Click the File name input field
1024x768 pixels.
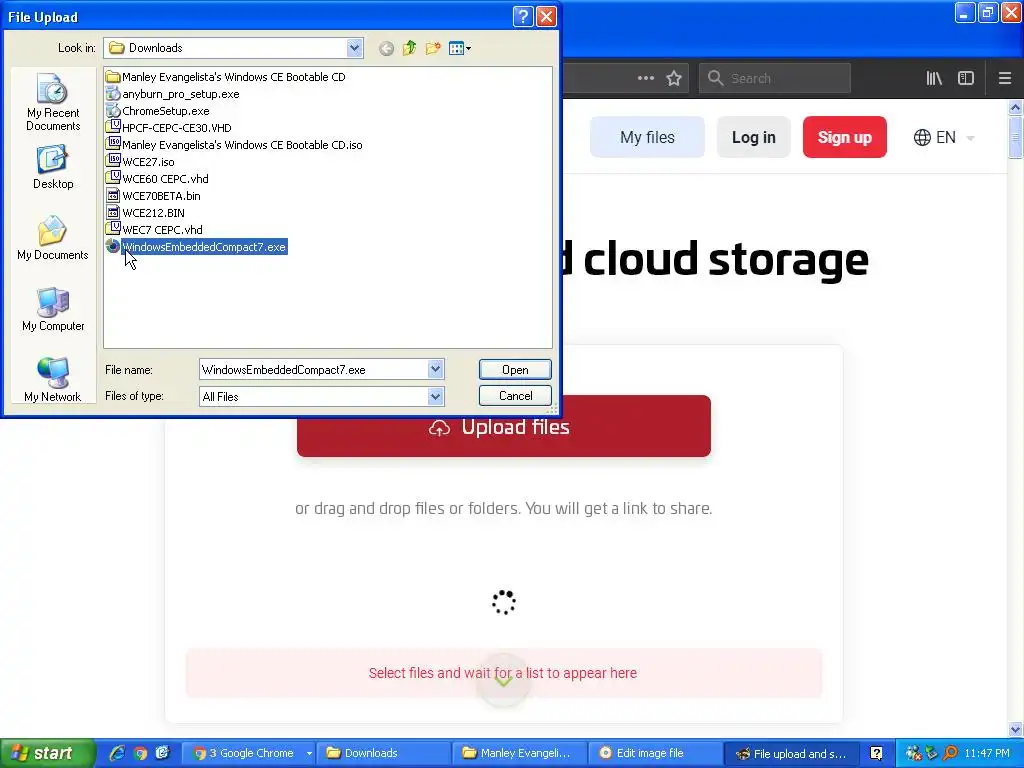point(314,370)
